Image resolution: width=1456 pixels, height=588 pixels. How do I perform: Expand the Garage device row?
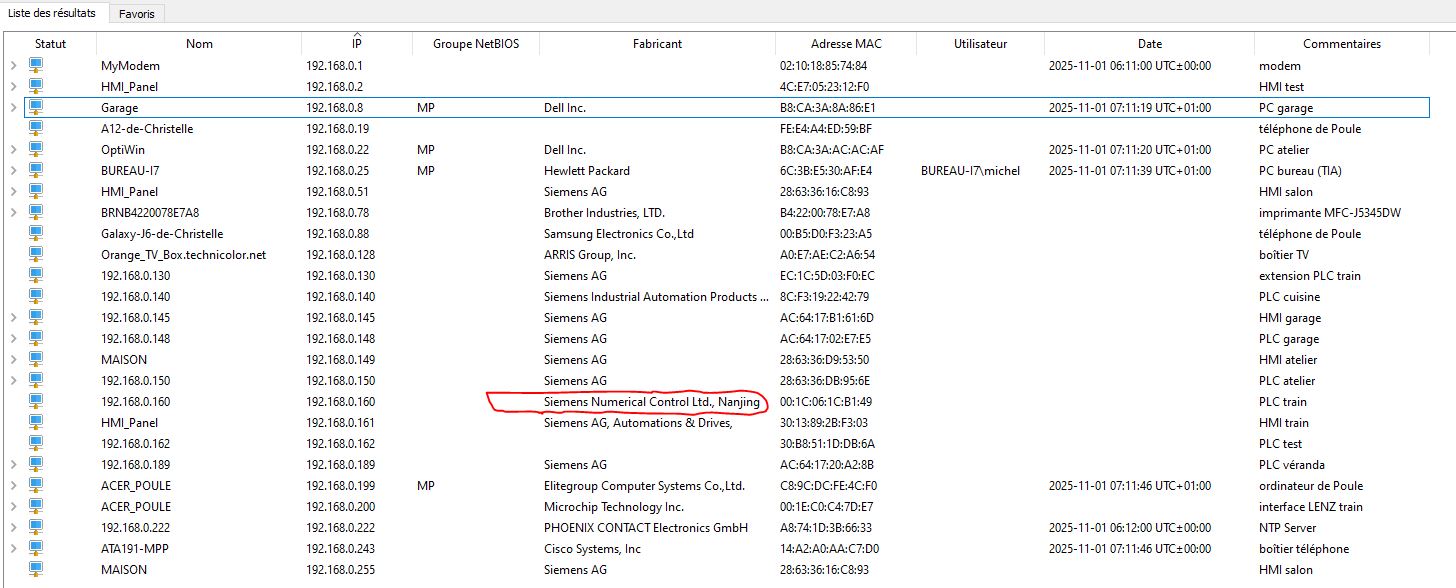13,108
